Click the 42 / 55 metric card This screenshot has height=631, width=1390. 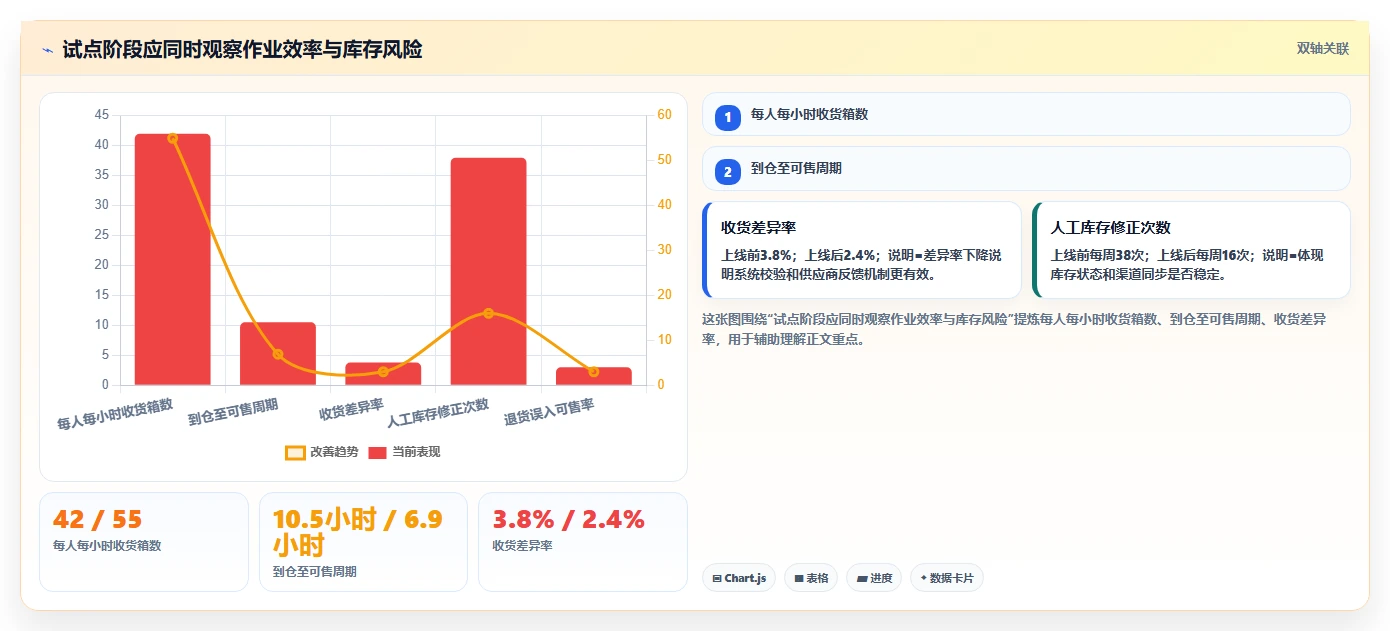[x=144, y=542]
